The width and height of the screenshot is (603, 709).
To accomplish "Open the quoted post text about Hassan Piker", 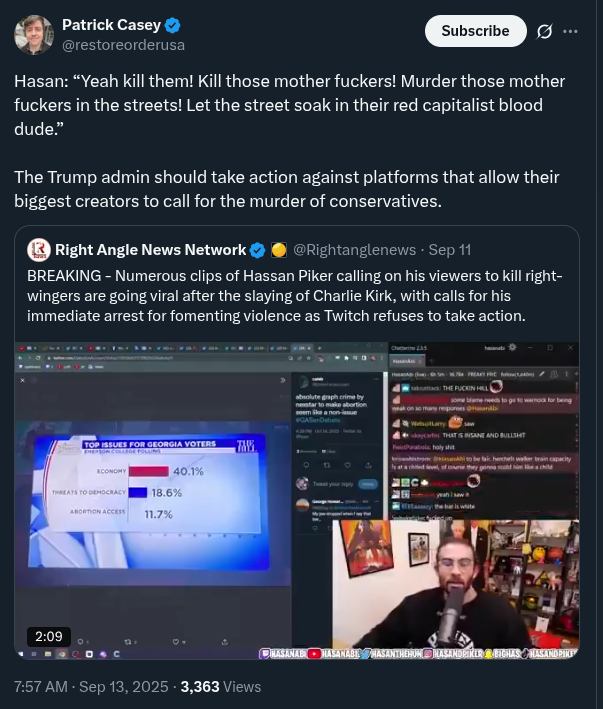I will pos(295,296).
